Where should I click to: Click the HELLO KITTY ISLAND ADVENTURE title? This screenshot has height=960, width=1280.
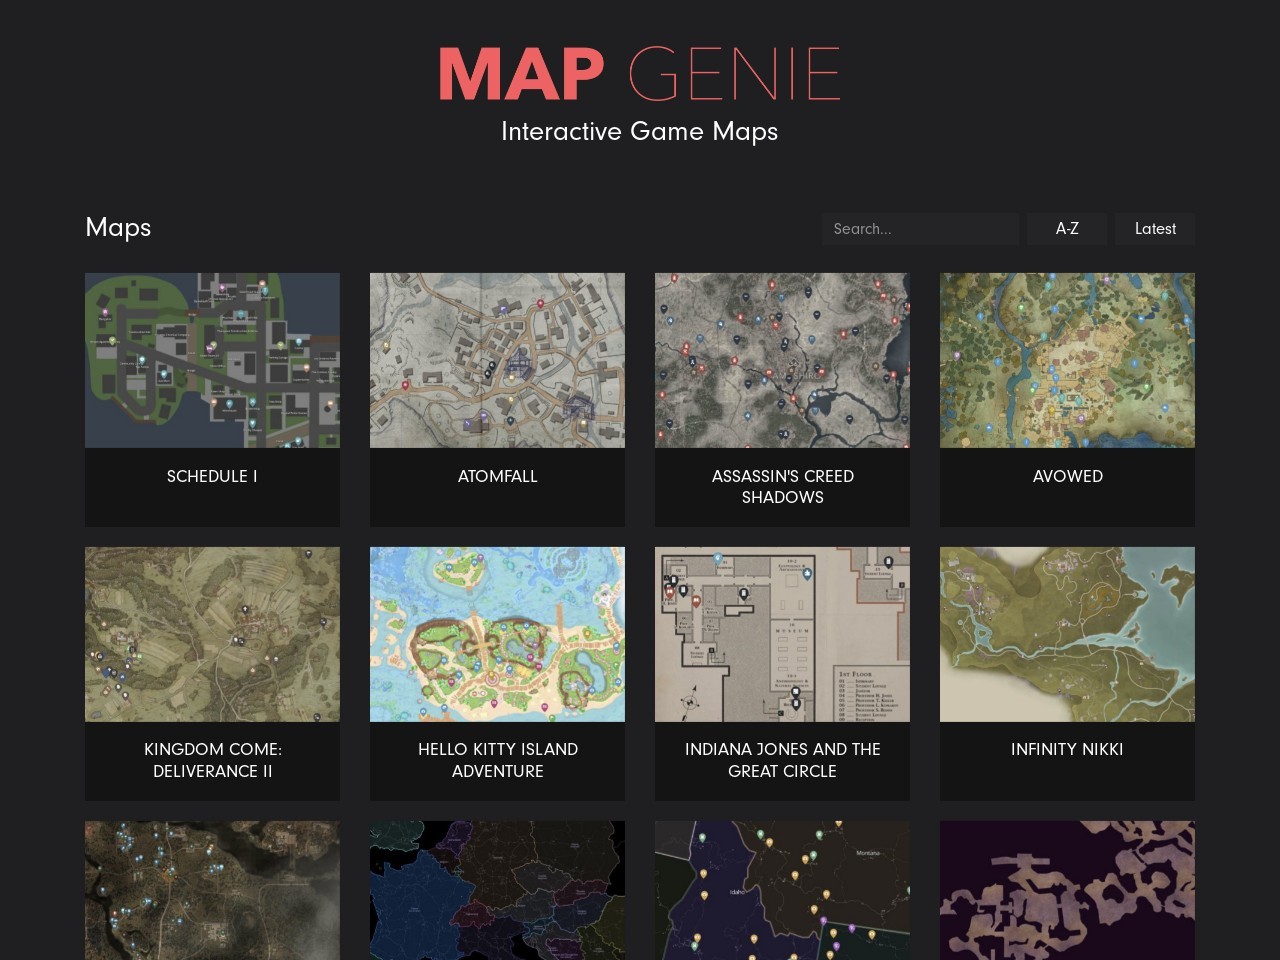[x=497, y=760]
